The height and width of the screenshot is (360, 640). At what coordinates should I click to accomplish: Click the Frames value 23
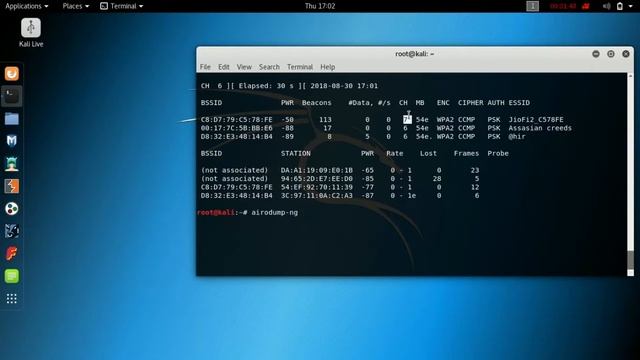tap(474, 170)
